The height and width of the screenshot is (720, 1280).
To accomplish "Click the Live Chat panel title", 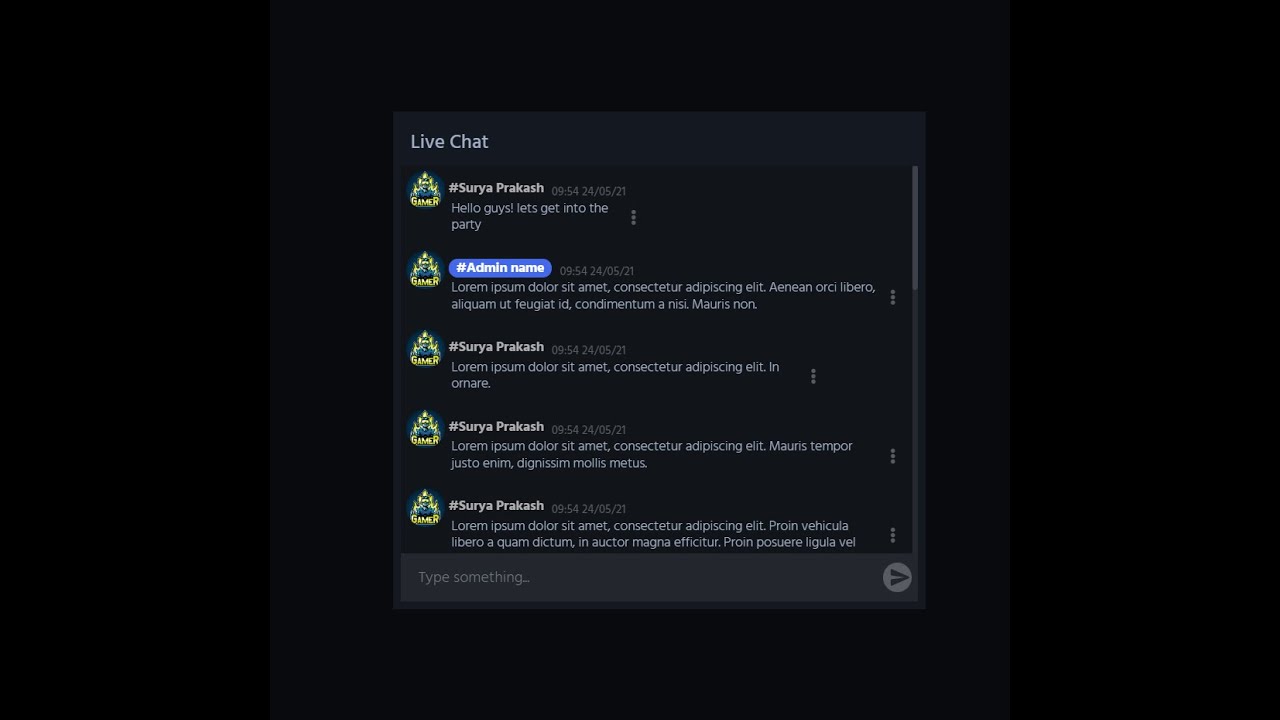I will [x=449, y=142].
